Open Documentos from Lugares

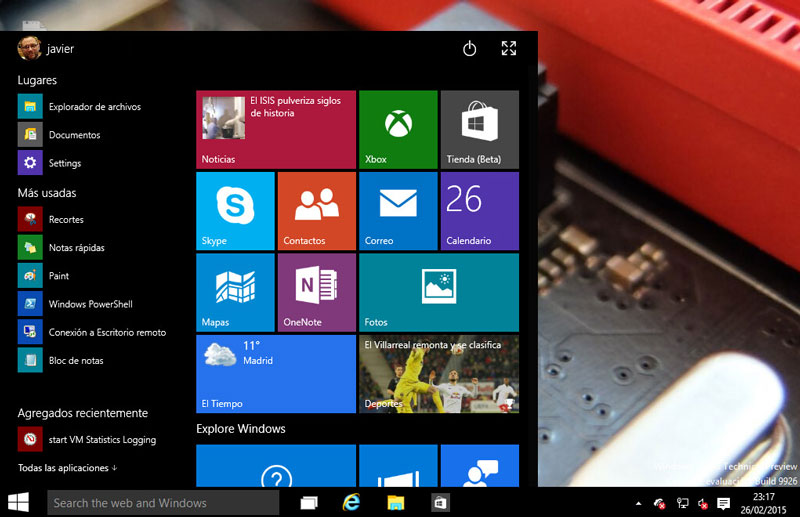pyautogui.click(x=59, y=135)
